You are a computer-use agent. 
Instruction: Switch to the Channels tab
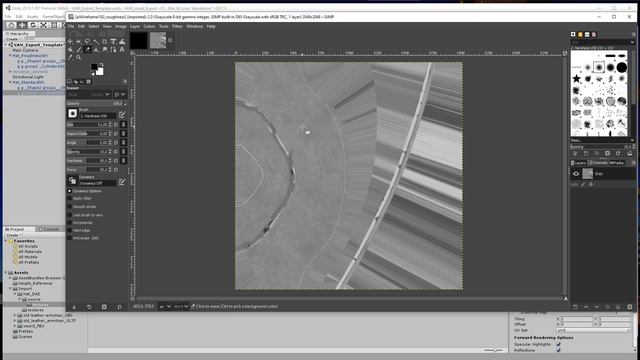598,162
